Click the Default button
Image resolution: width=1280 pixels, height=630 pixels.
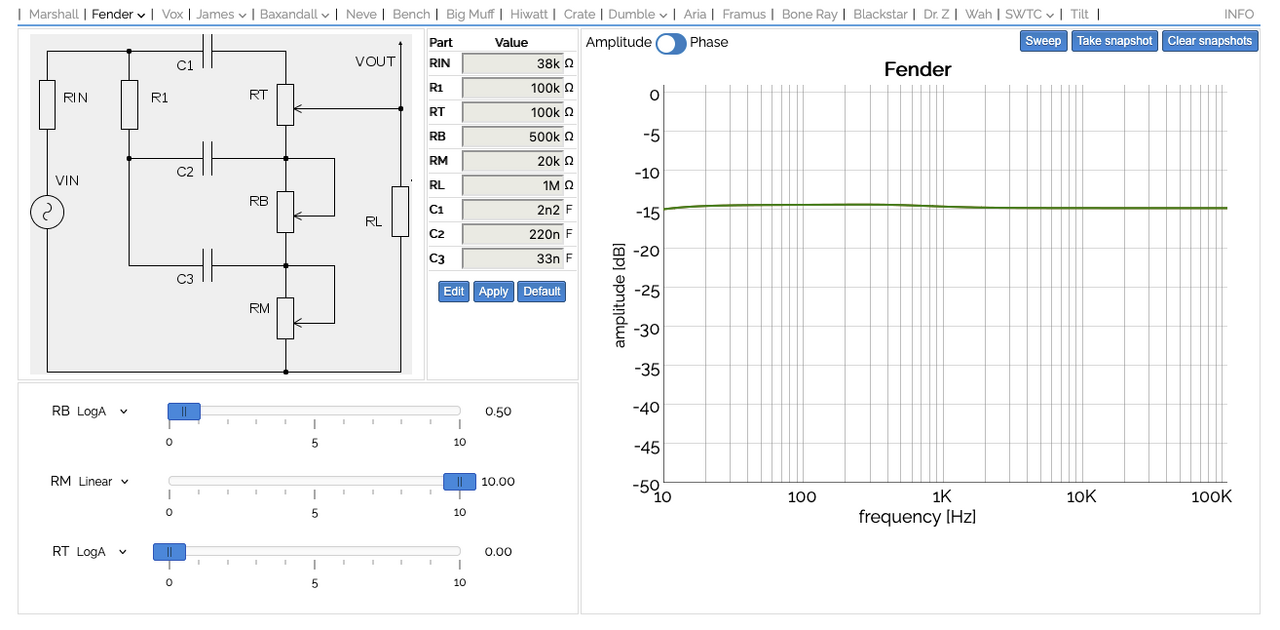pyautogui.click(x=541, y=291)
